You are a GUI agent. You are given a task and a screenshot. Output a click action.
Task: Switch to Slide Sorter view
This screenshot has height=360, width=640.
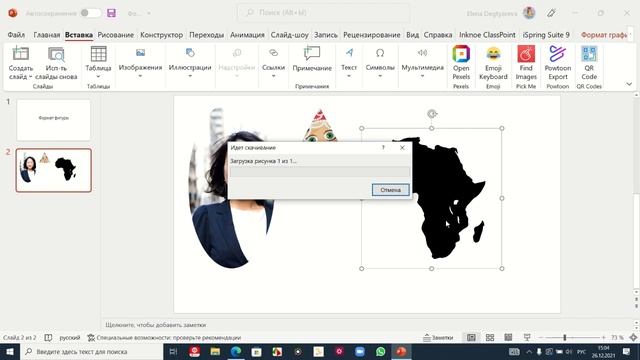click(490, 338)
